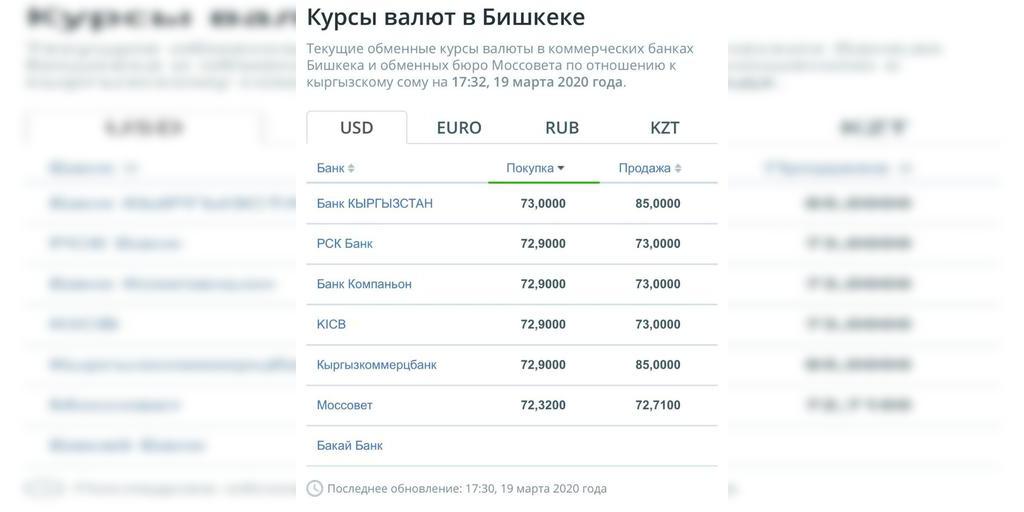1024x512 pixels.
Task: Sort table by Продажа column header
Action: coord(645,168)
